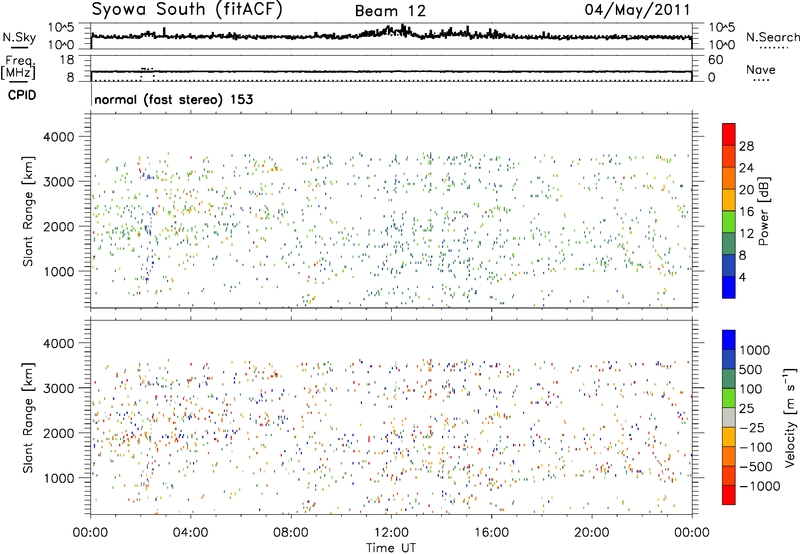Click the blue bottom of power colorbar

tap(729, 287)
